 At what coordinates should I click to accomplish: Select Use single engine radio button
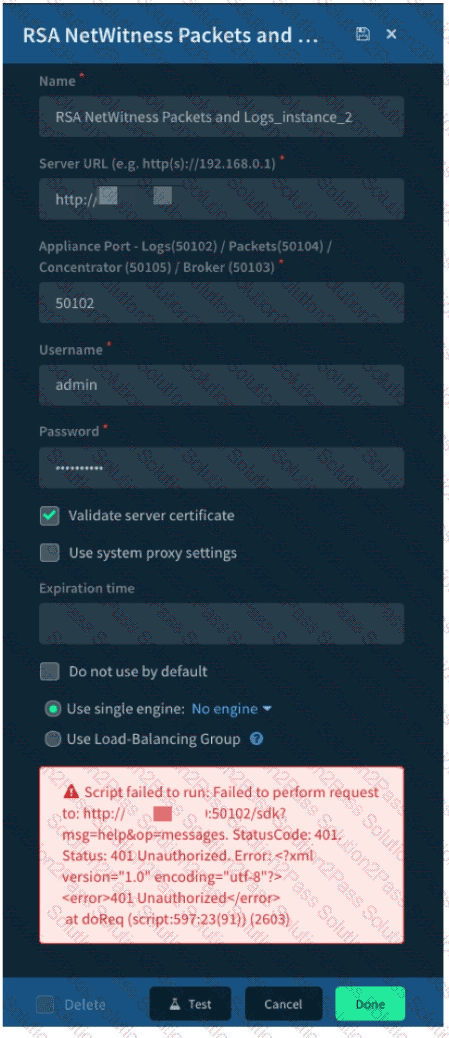click(x=53, y=709)
